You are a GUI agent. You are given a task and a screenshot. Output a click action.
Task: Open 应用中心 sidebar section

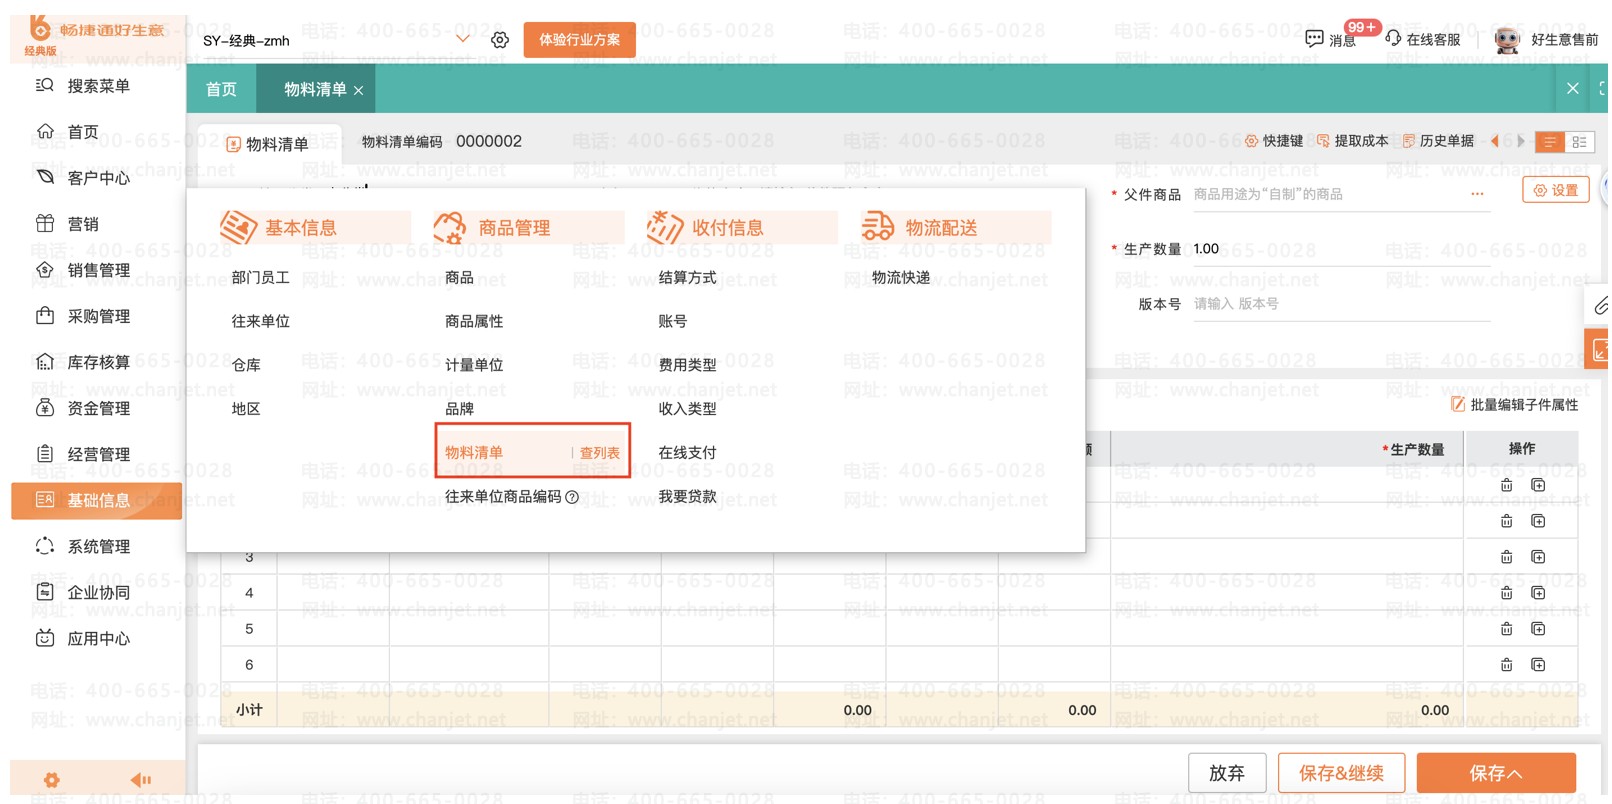click(x=84, y=638)
